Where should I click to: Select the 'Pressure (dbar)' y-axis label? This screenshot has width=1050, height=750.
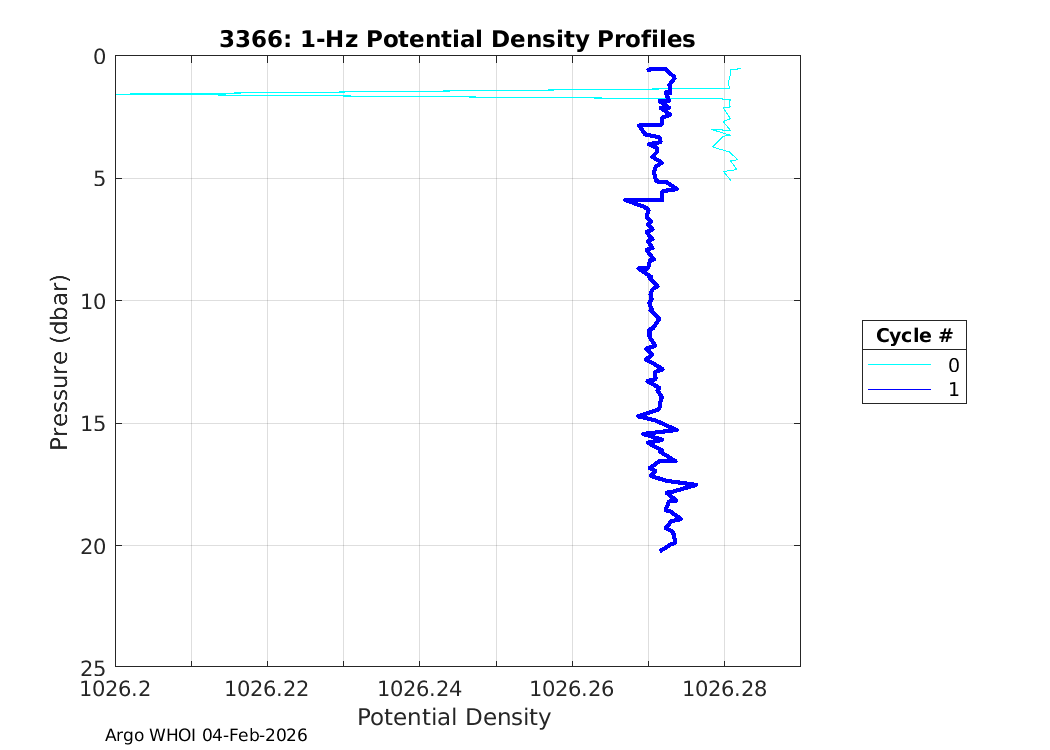tap(60, 361)
